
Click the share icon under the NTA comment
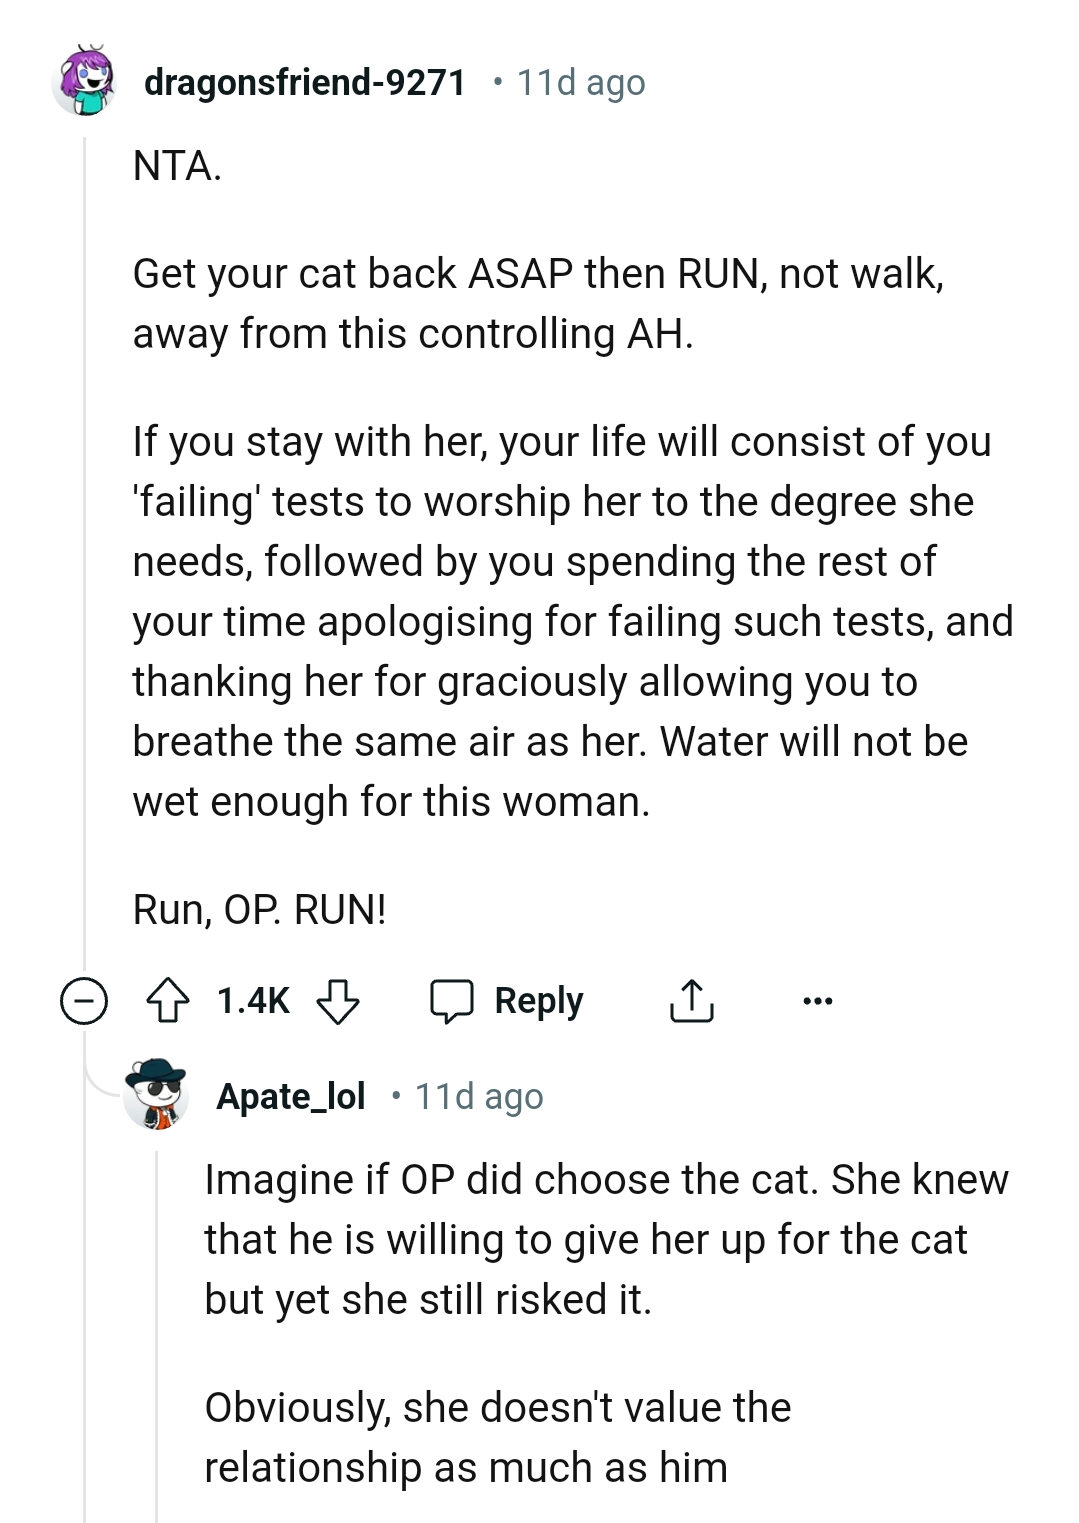[692, 998]
